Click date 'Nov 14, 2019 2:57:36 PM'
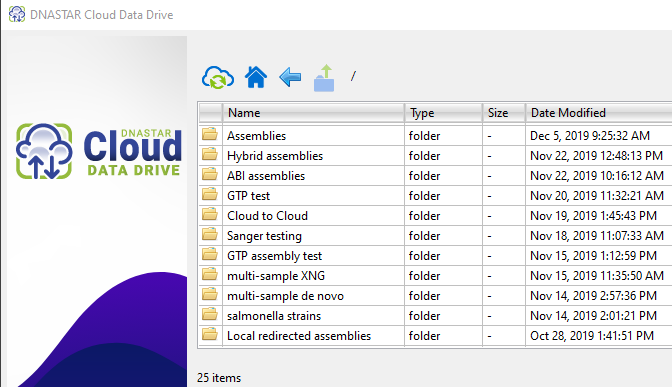Image resolution: width=672 pixels, height=387 pixels. pos(593,296)
